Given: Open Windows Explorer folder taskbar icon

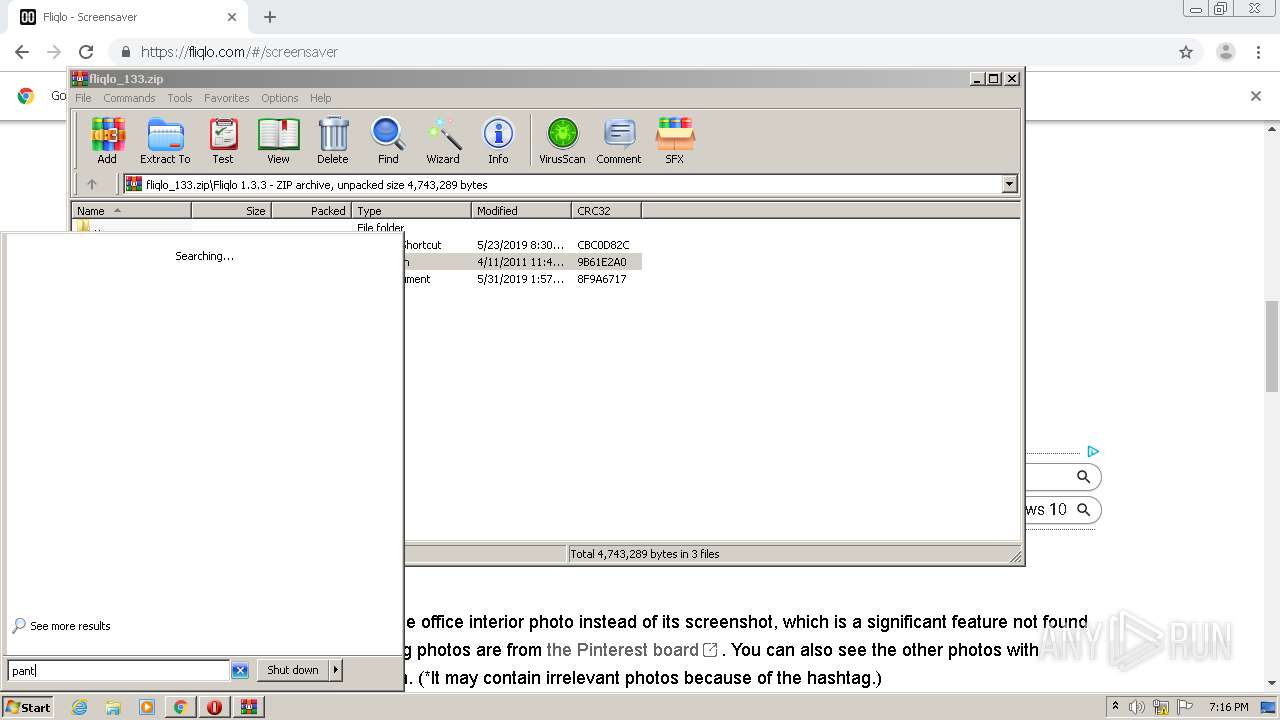Looking at the screenshot, I should 113,707.
